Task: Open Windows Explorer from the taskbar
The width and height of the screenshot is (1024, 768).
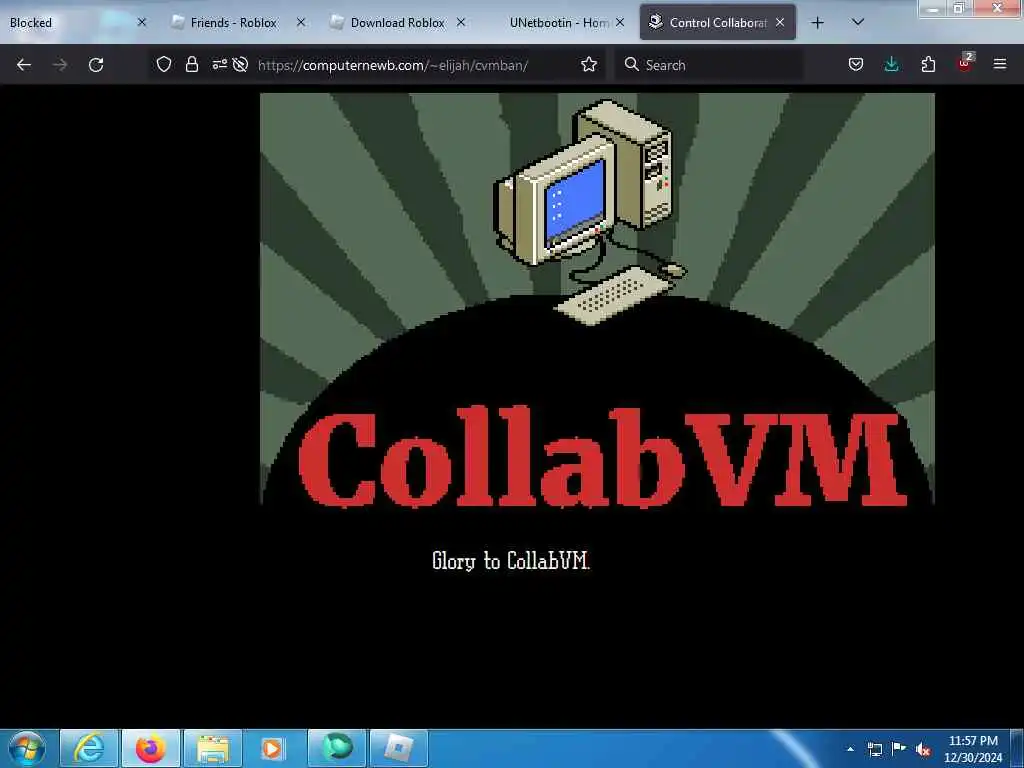Action: (212, 748)
